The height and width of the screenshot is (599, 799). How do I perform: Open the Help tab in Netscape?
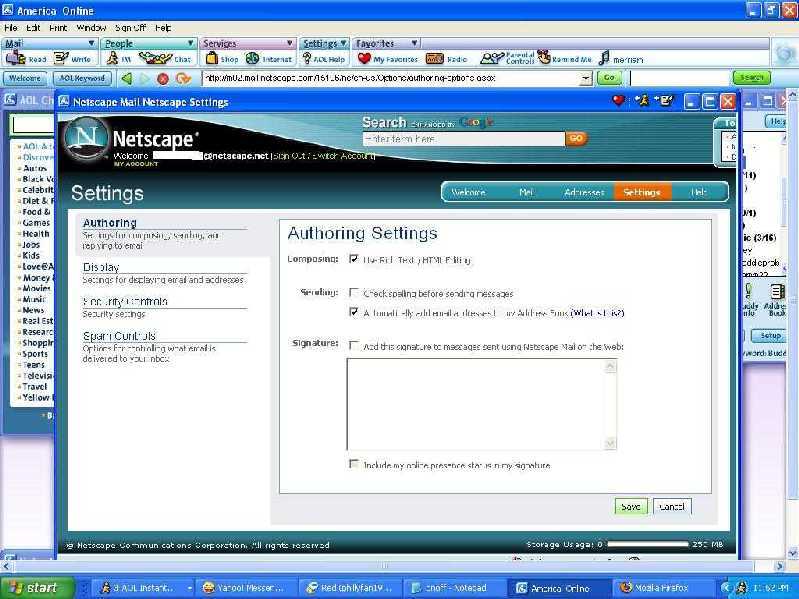click(698, 193)
